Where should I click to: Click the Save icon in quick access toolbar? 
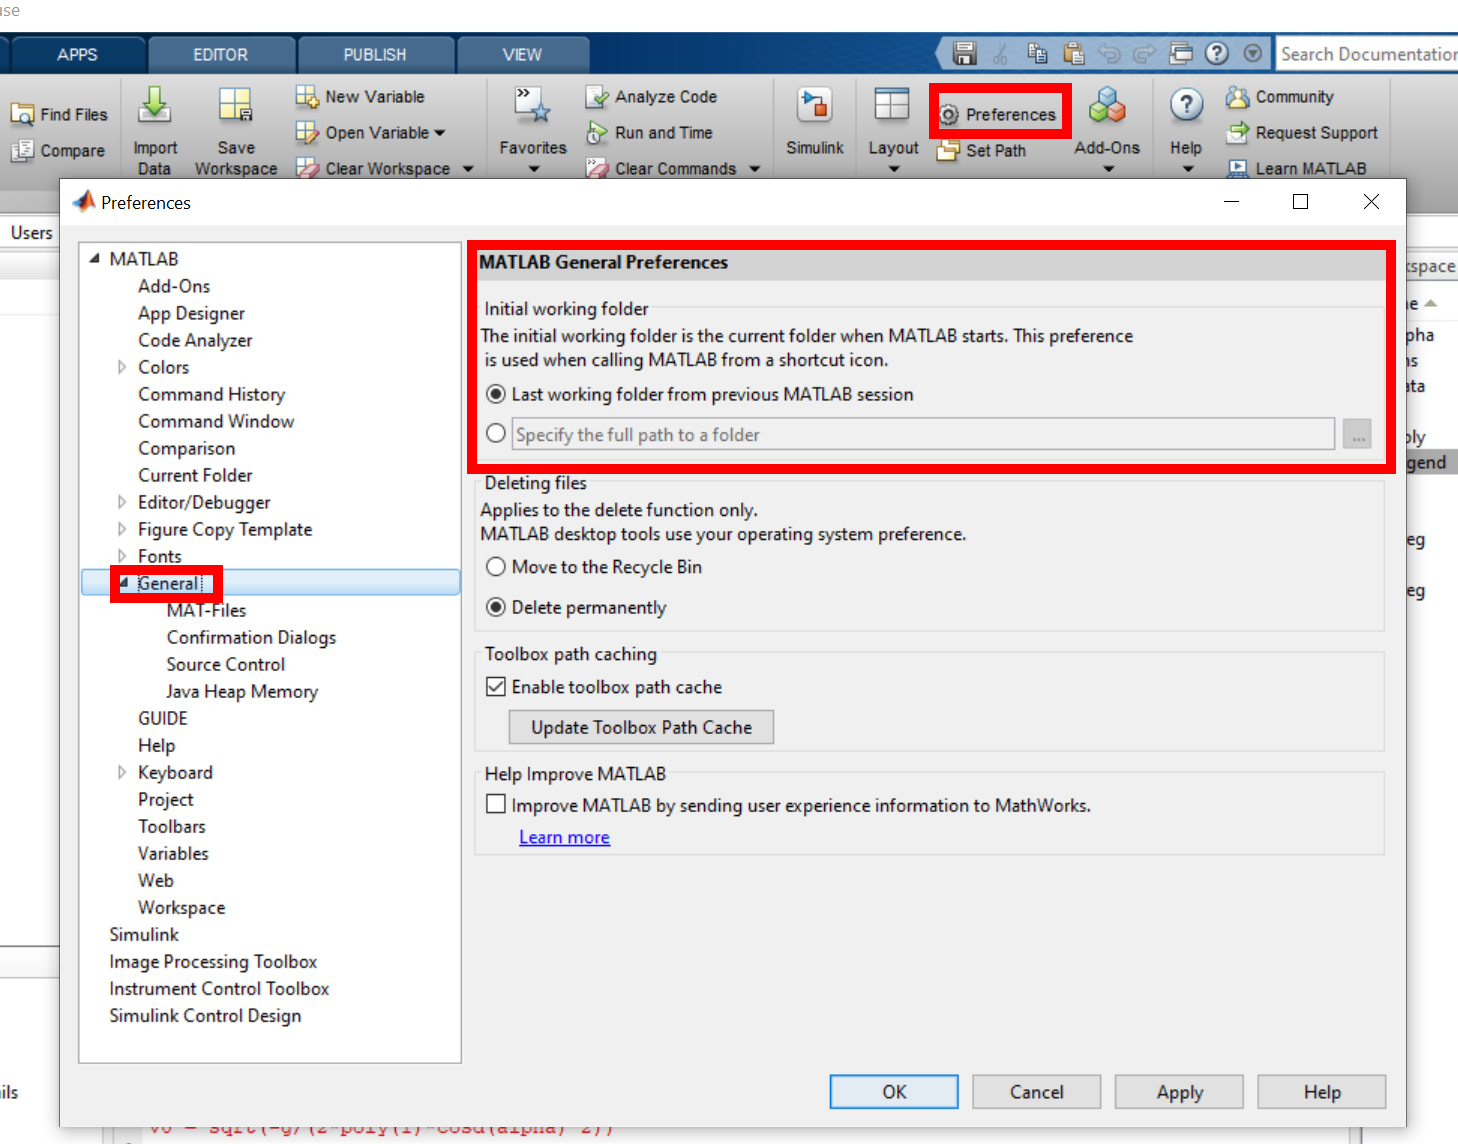tap(964, 54)
